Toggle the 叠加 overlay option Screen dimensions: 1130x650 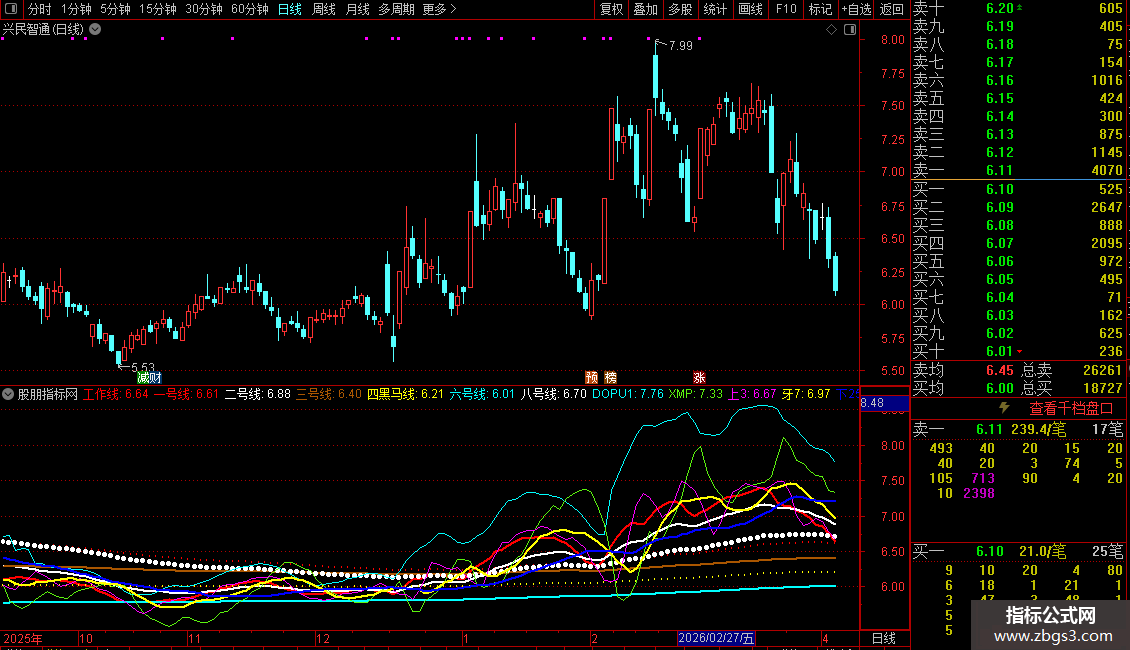click(x=645, y=9)
